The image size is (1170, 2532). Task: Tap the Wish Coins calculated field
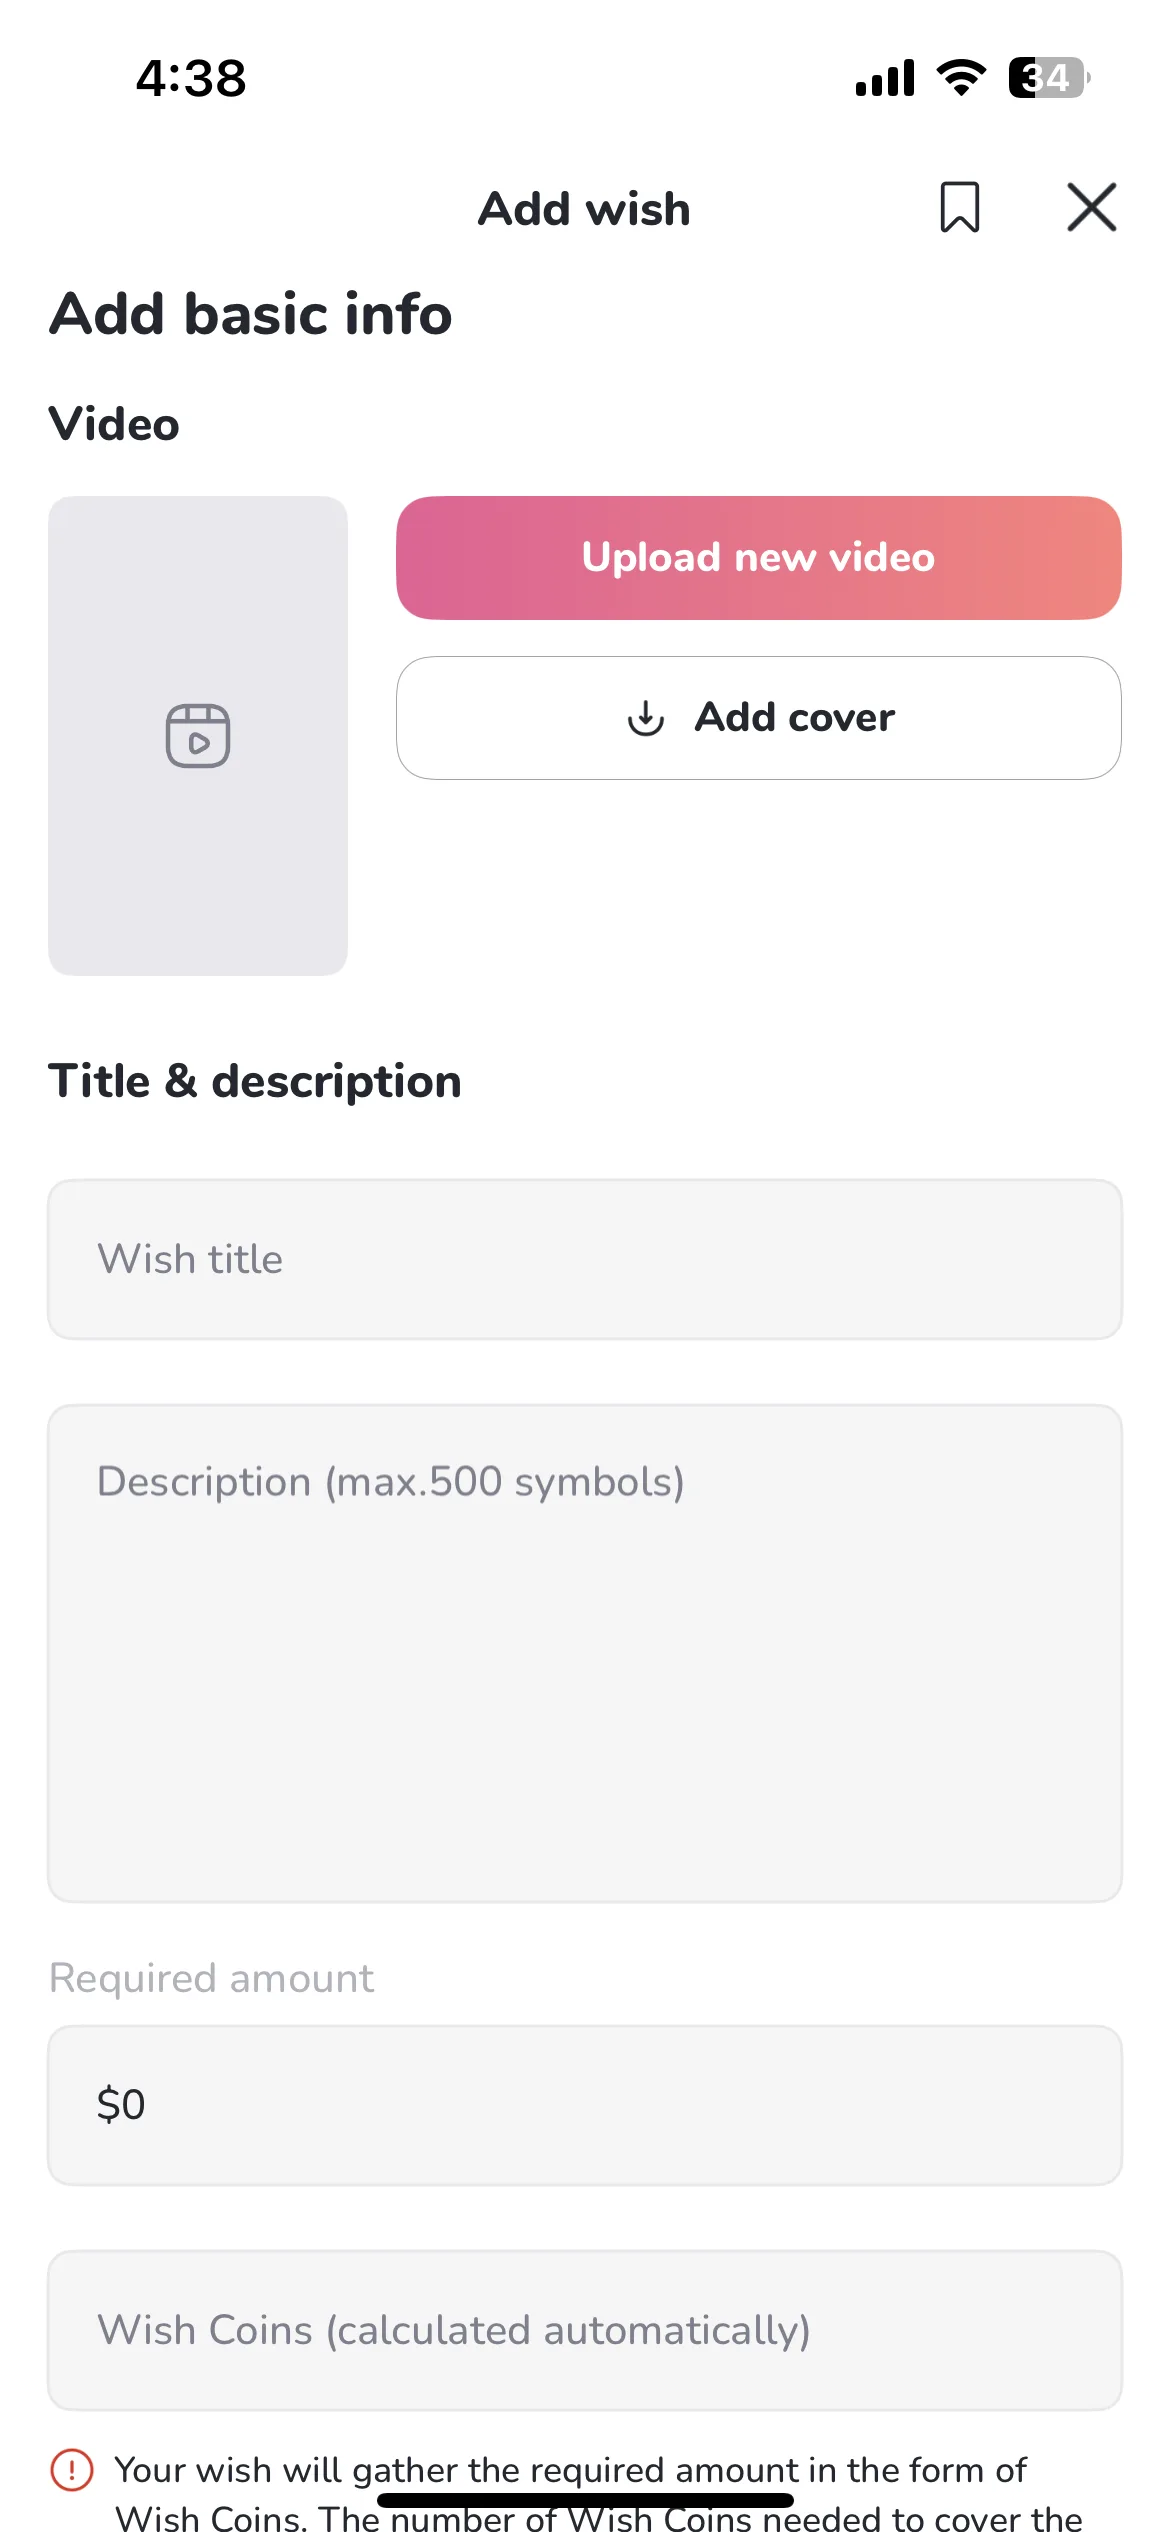coord(585,2330)
